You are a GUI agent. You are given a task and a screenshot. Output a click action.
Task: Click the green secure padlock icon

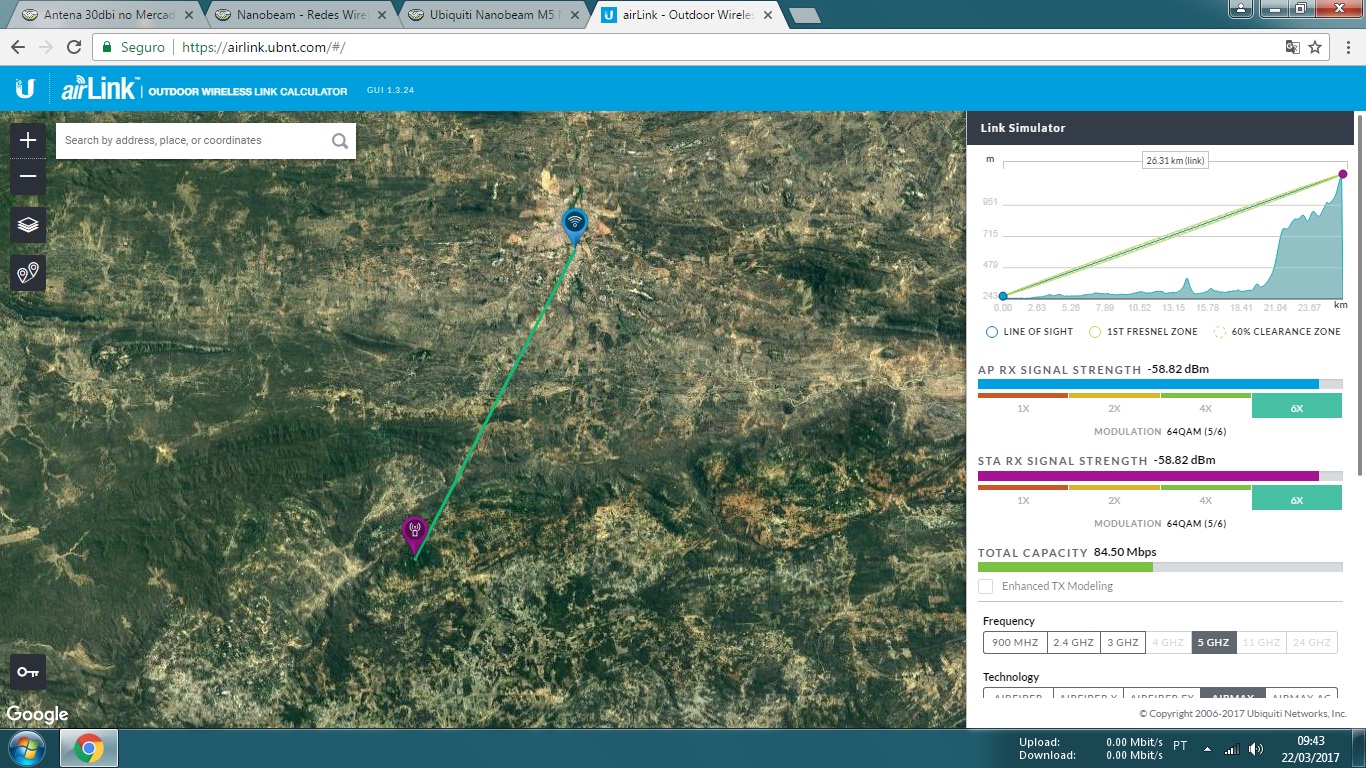tap(107, 47)
